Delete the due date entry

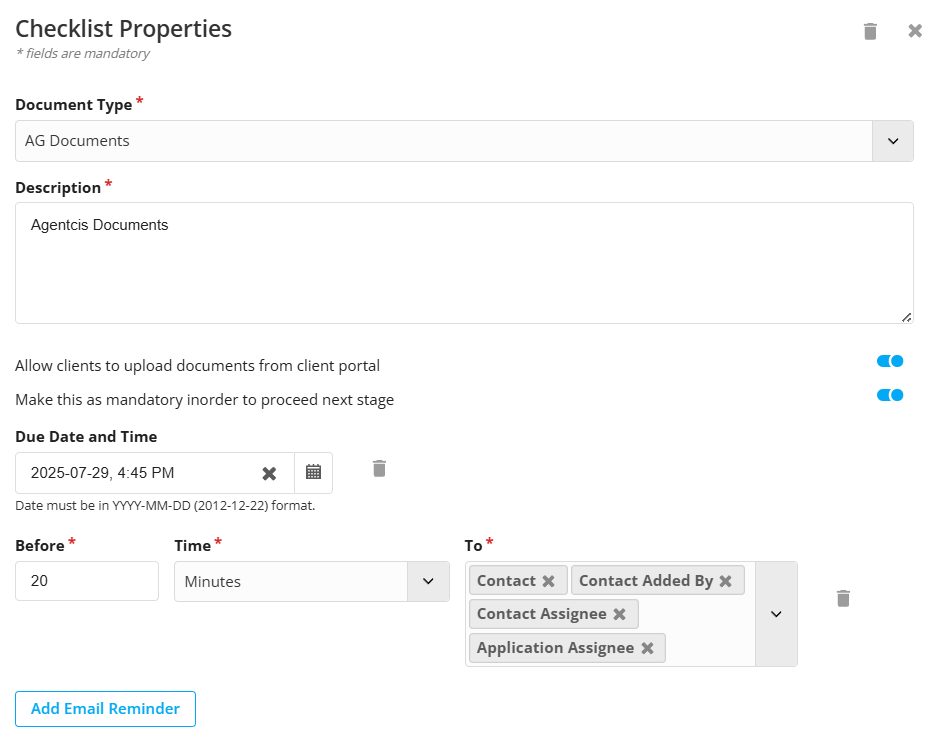pos(379,468)
